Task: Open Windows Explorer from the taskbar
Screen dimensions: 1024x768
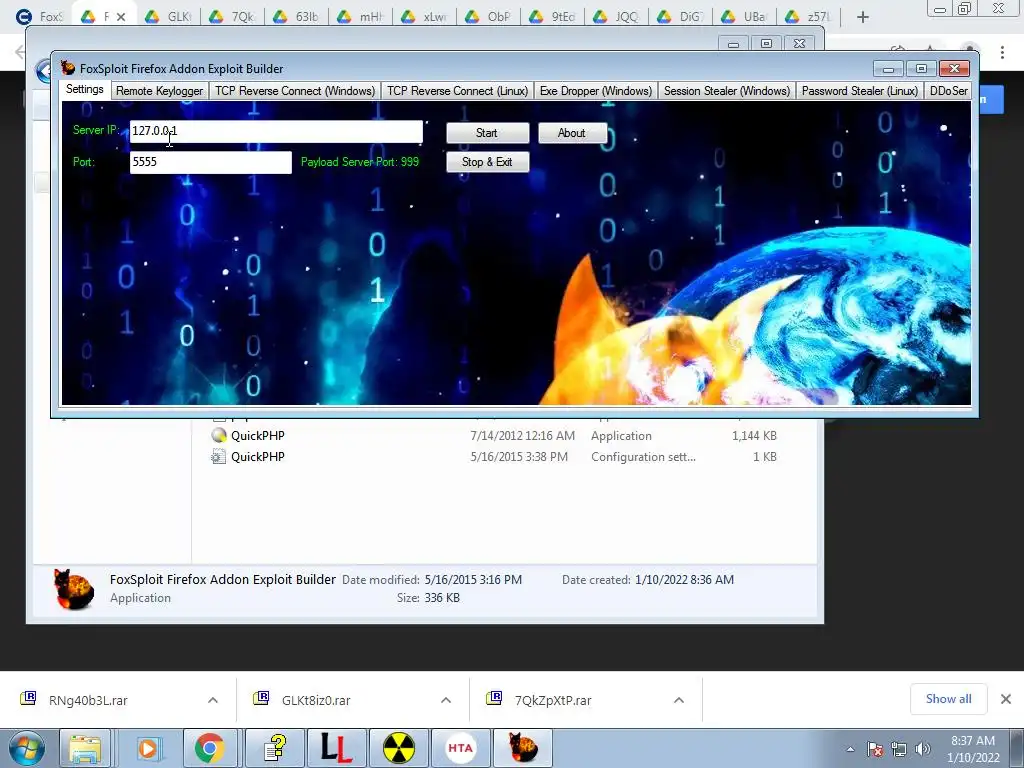Action: 85,748
